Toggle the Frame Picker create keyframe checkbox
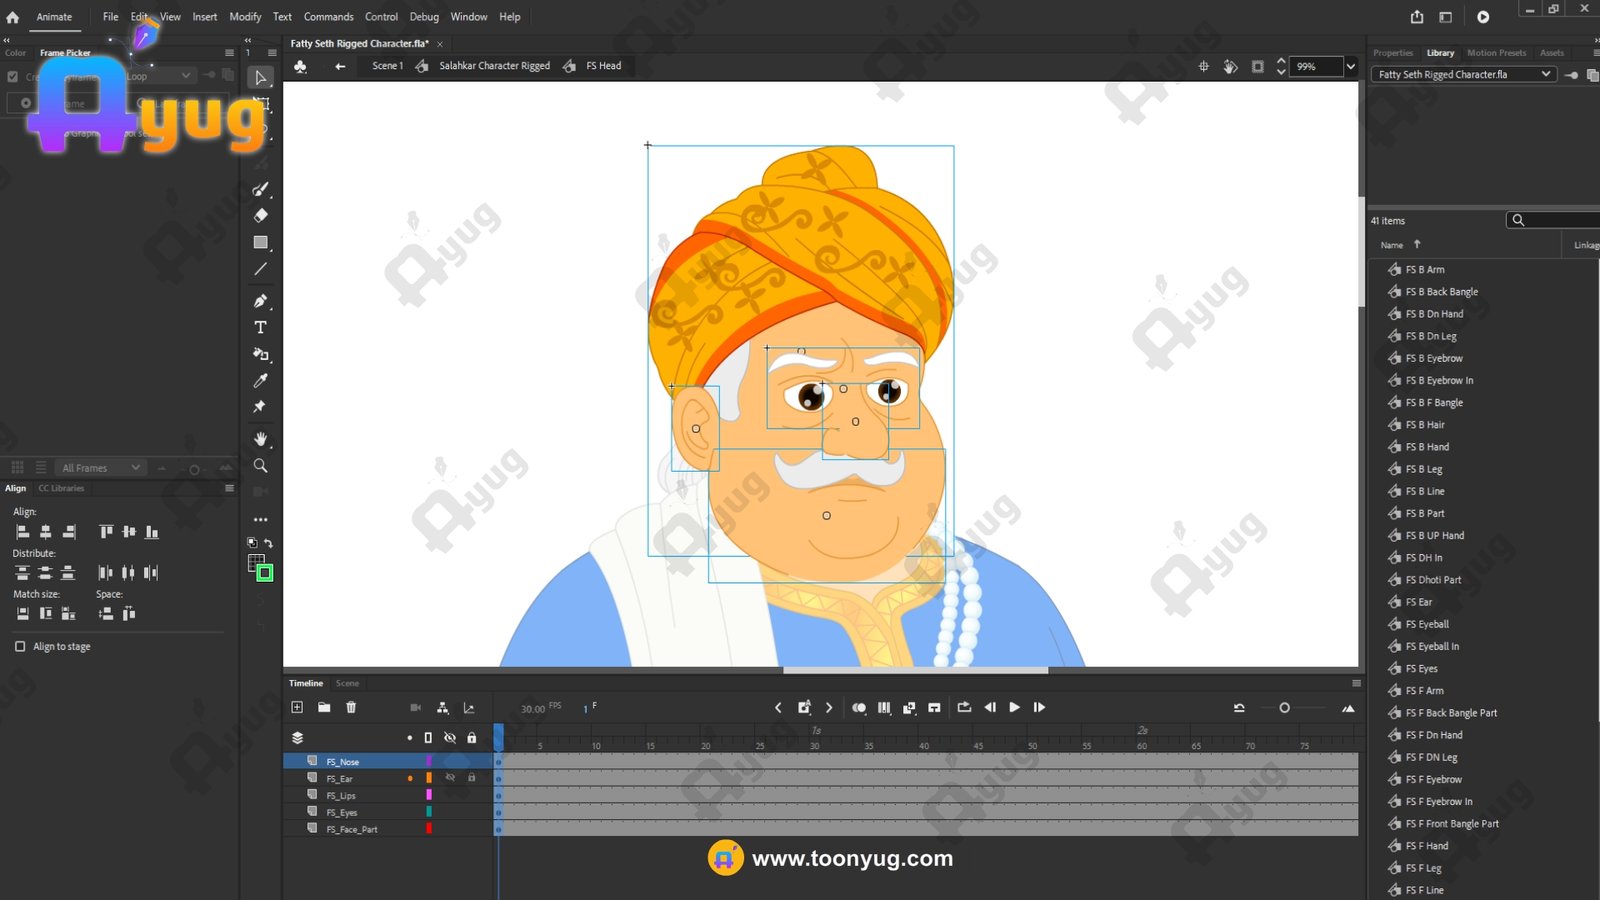Screen dimensions: 1600x900 12,76
